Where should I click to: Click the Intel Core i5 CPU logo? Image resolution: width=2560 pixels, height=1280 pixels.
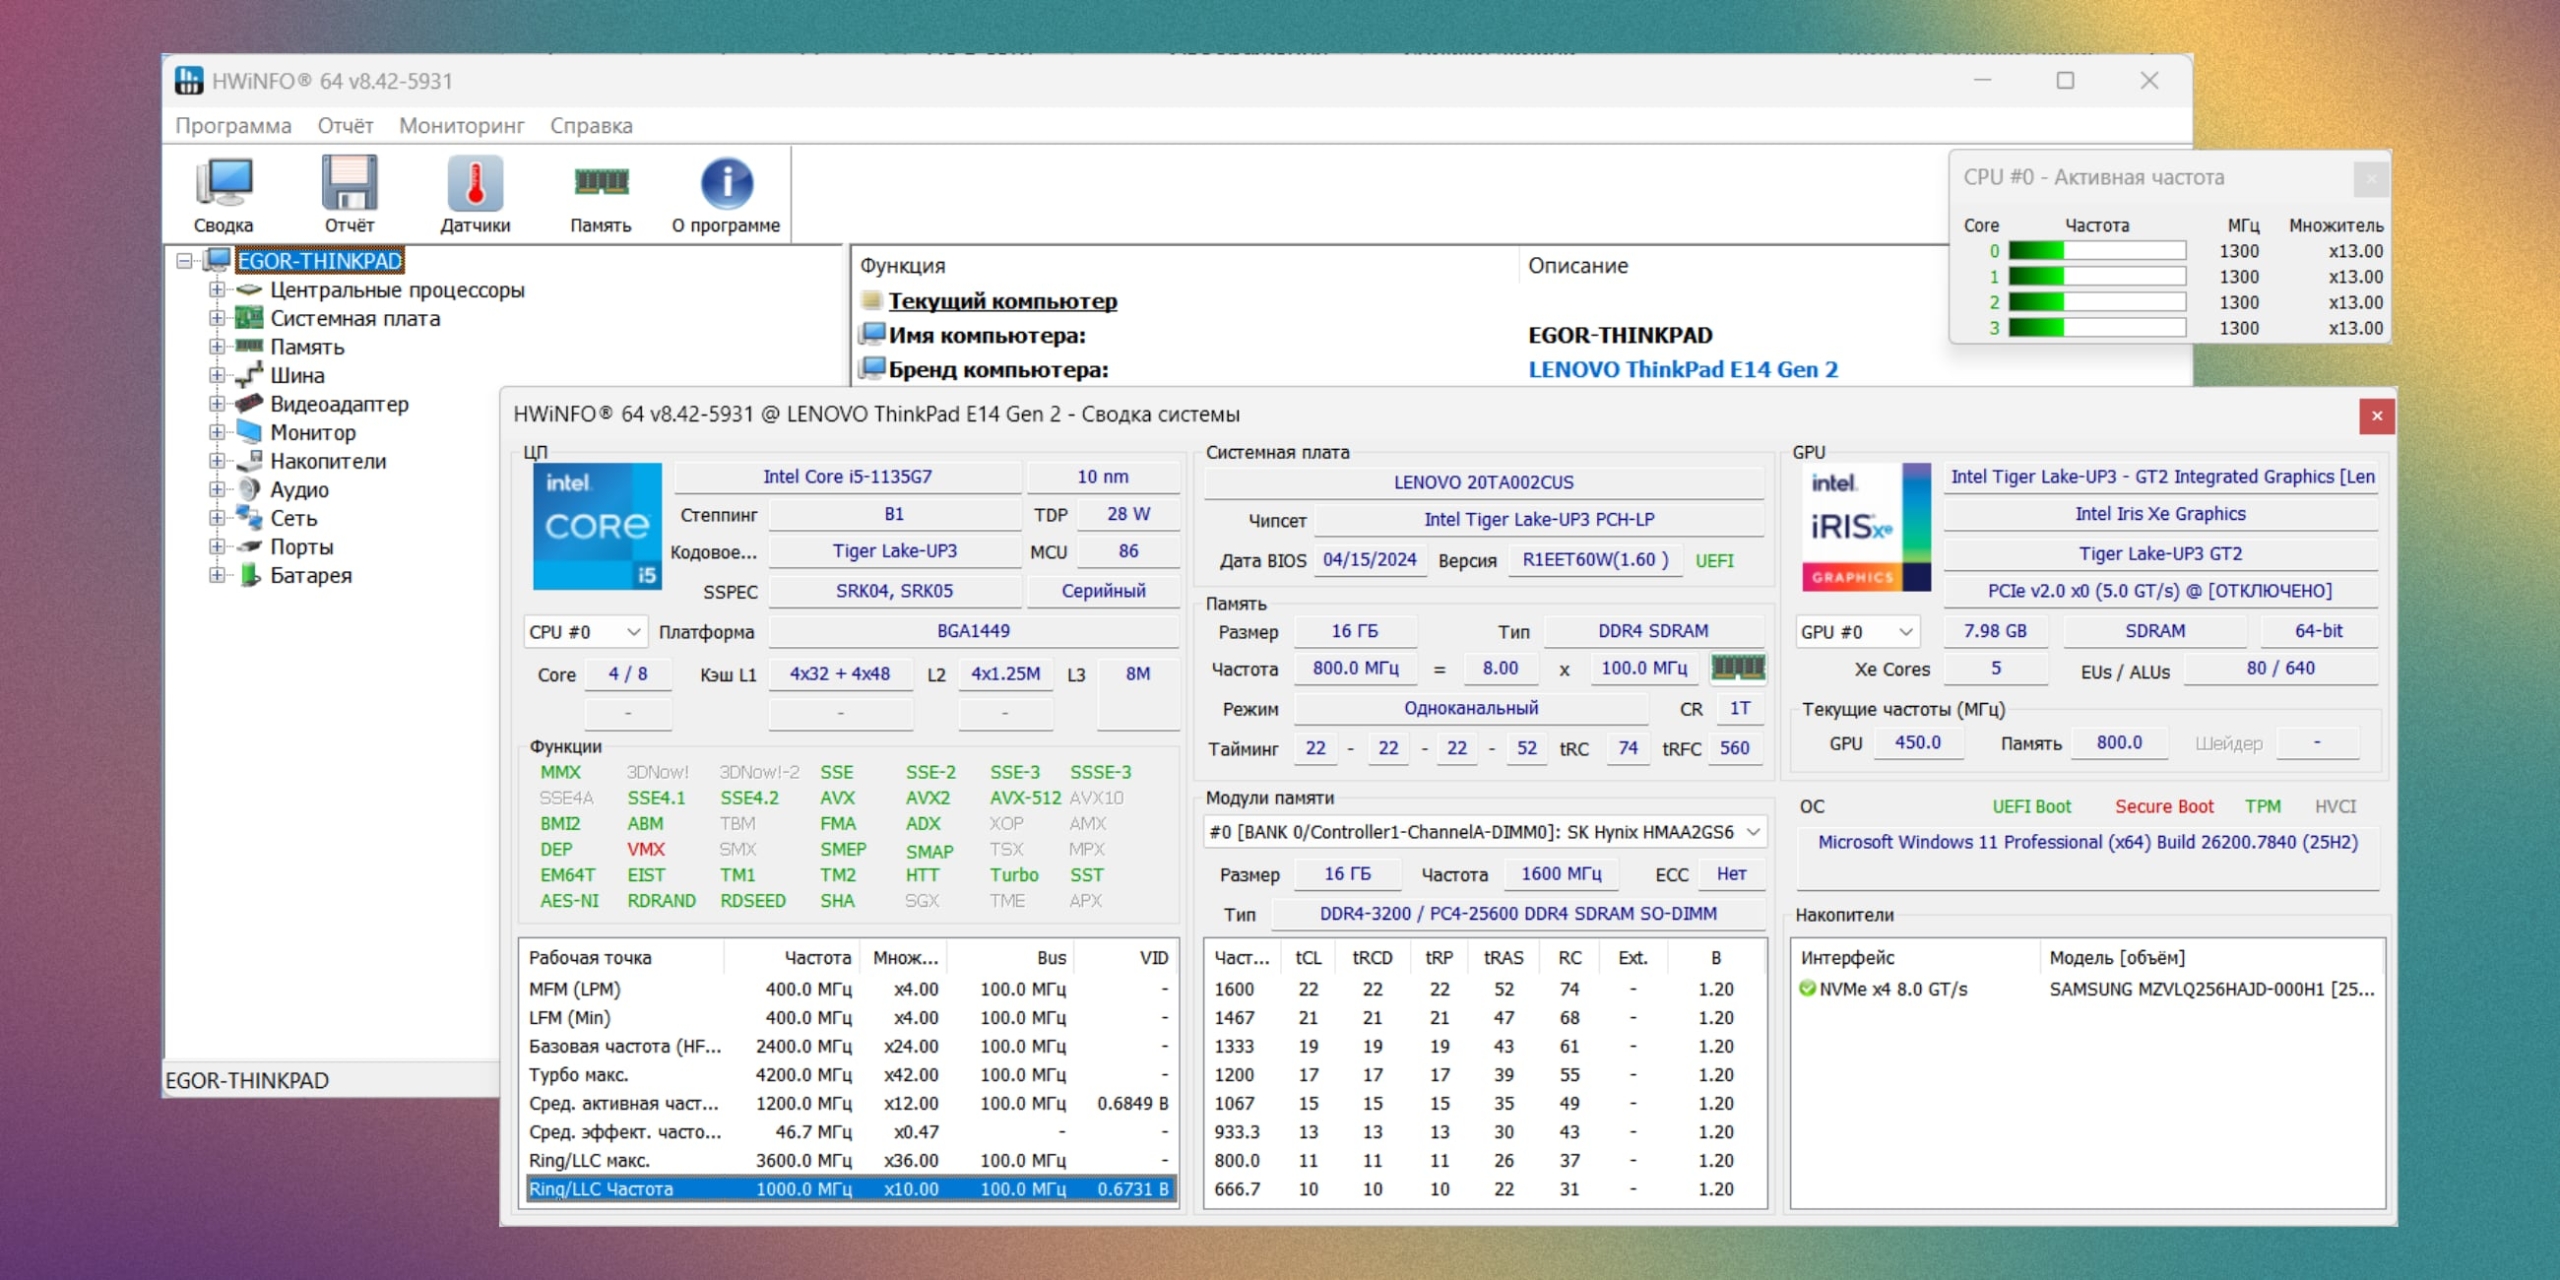[597, 526]
